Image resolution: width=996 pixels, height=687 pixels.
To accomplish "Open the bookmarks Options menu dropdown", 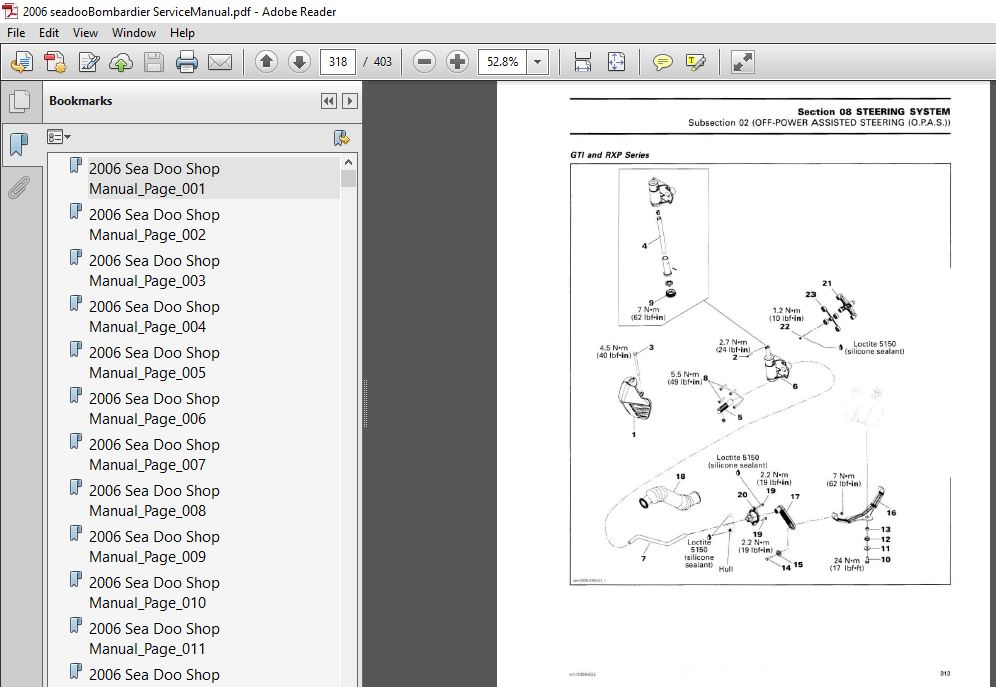I will tap(58, 137).
